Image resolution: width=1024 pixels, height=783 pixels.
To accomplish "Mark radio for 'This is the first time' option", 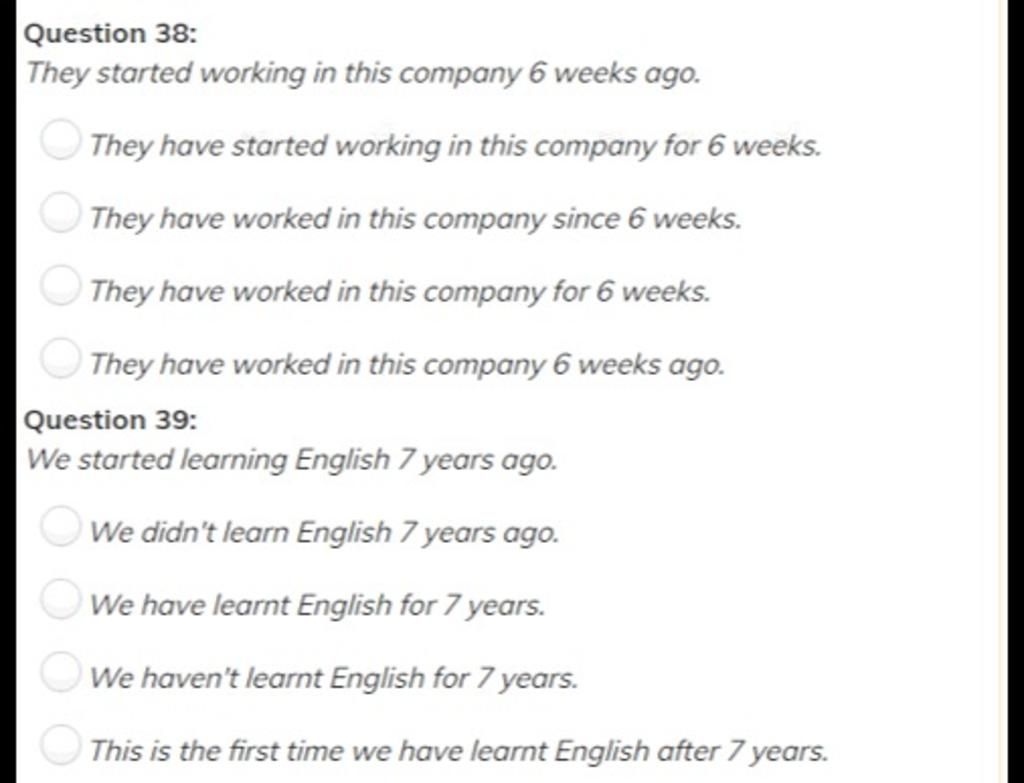I will [60, 744].
